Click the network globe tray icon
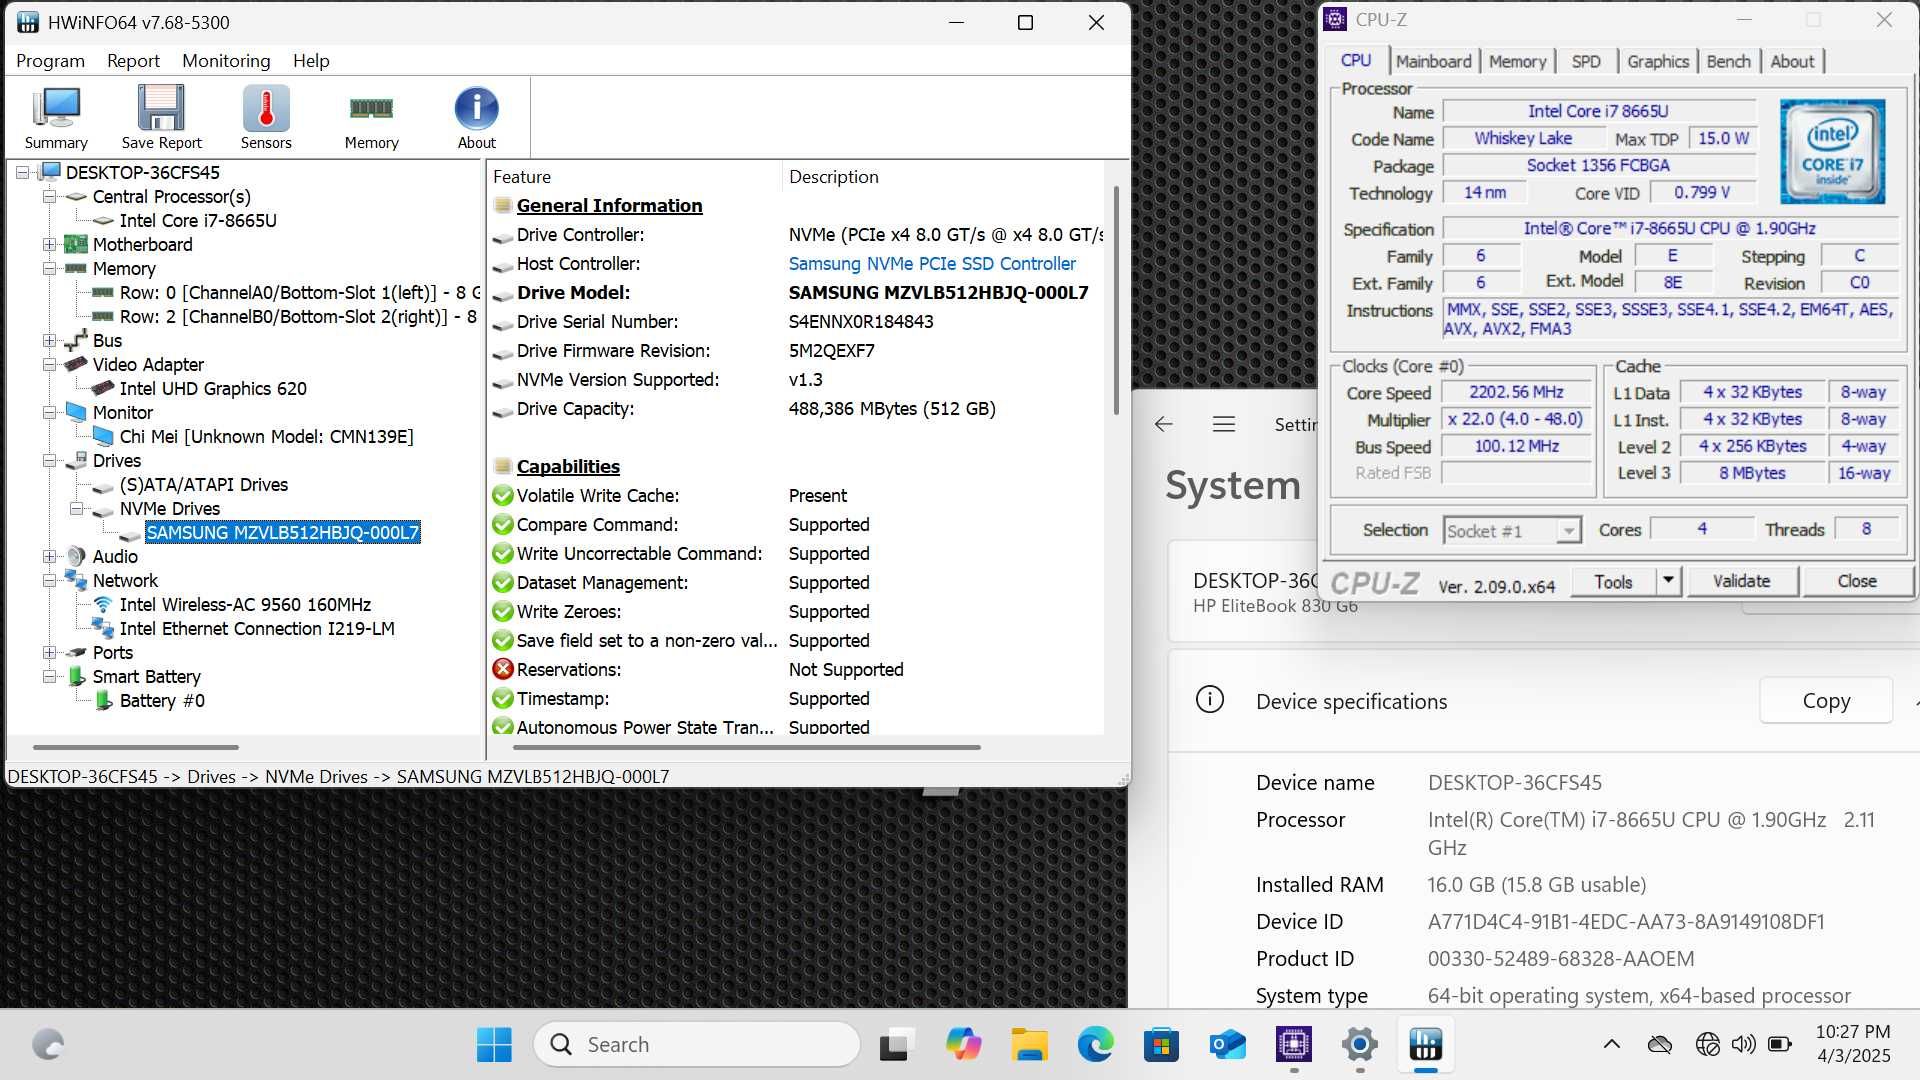This screenshot has height=1080, width=1920. click(x=1707, y=1045)
